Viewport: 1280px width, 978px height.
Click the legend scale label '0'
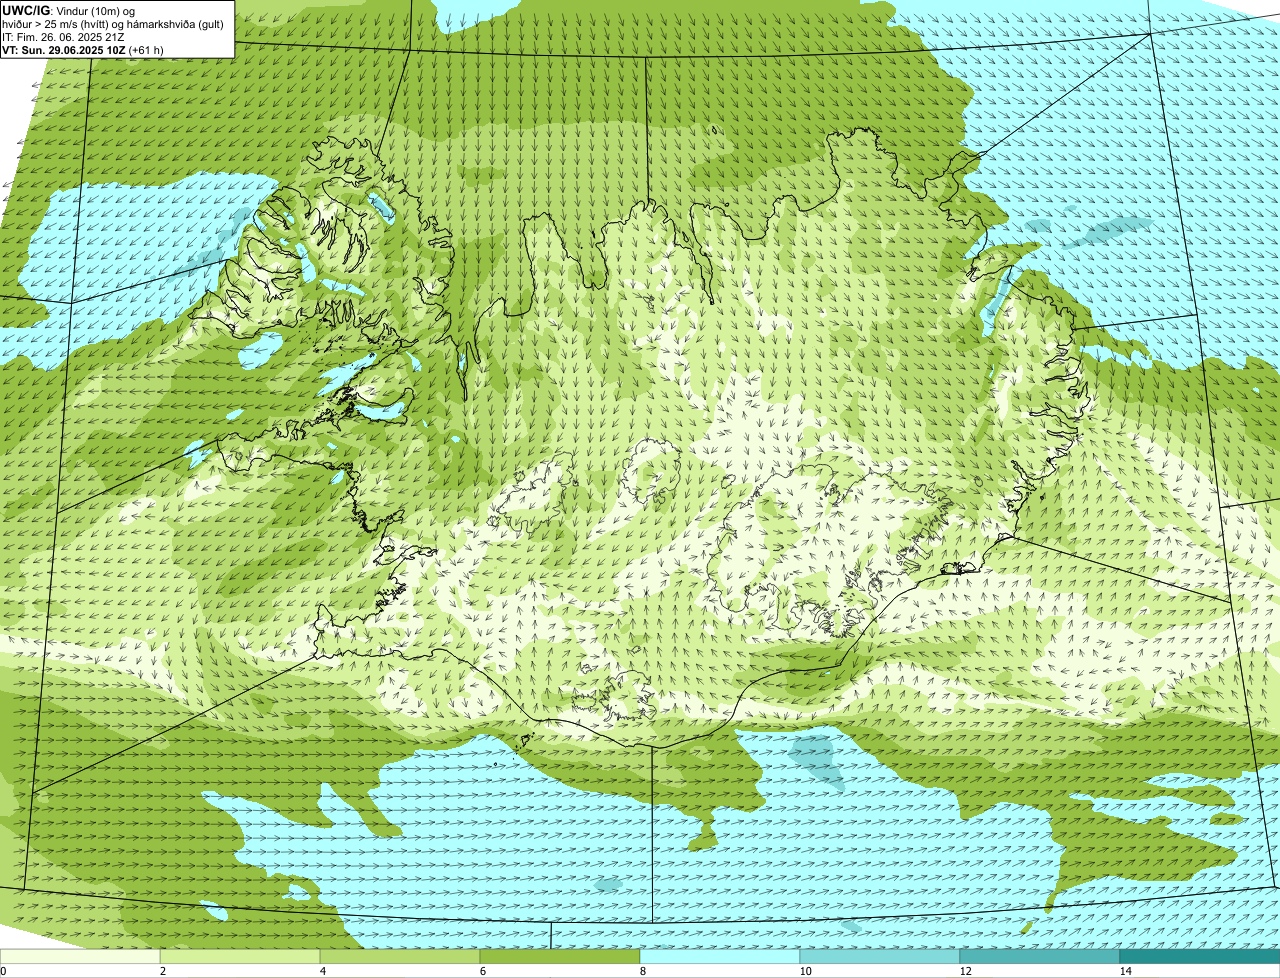(3, 971)
